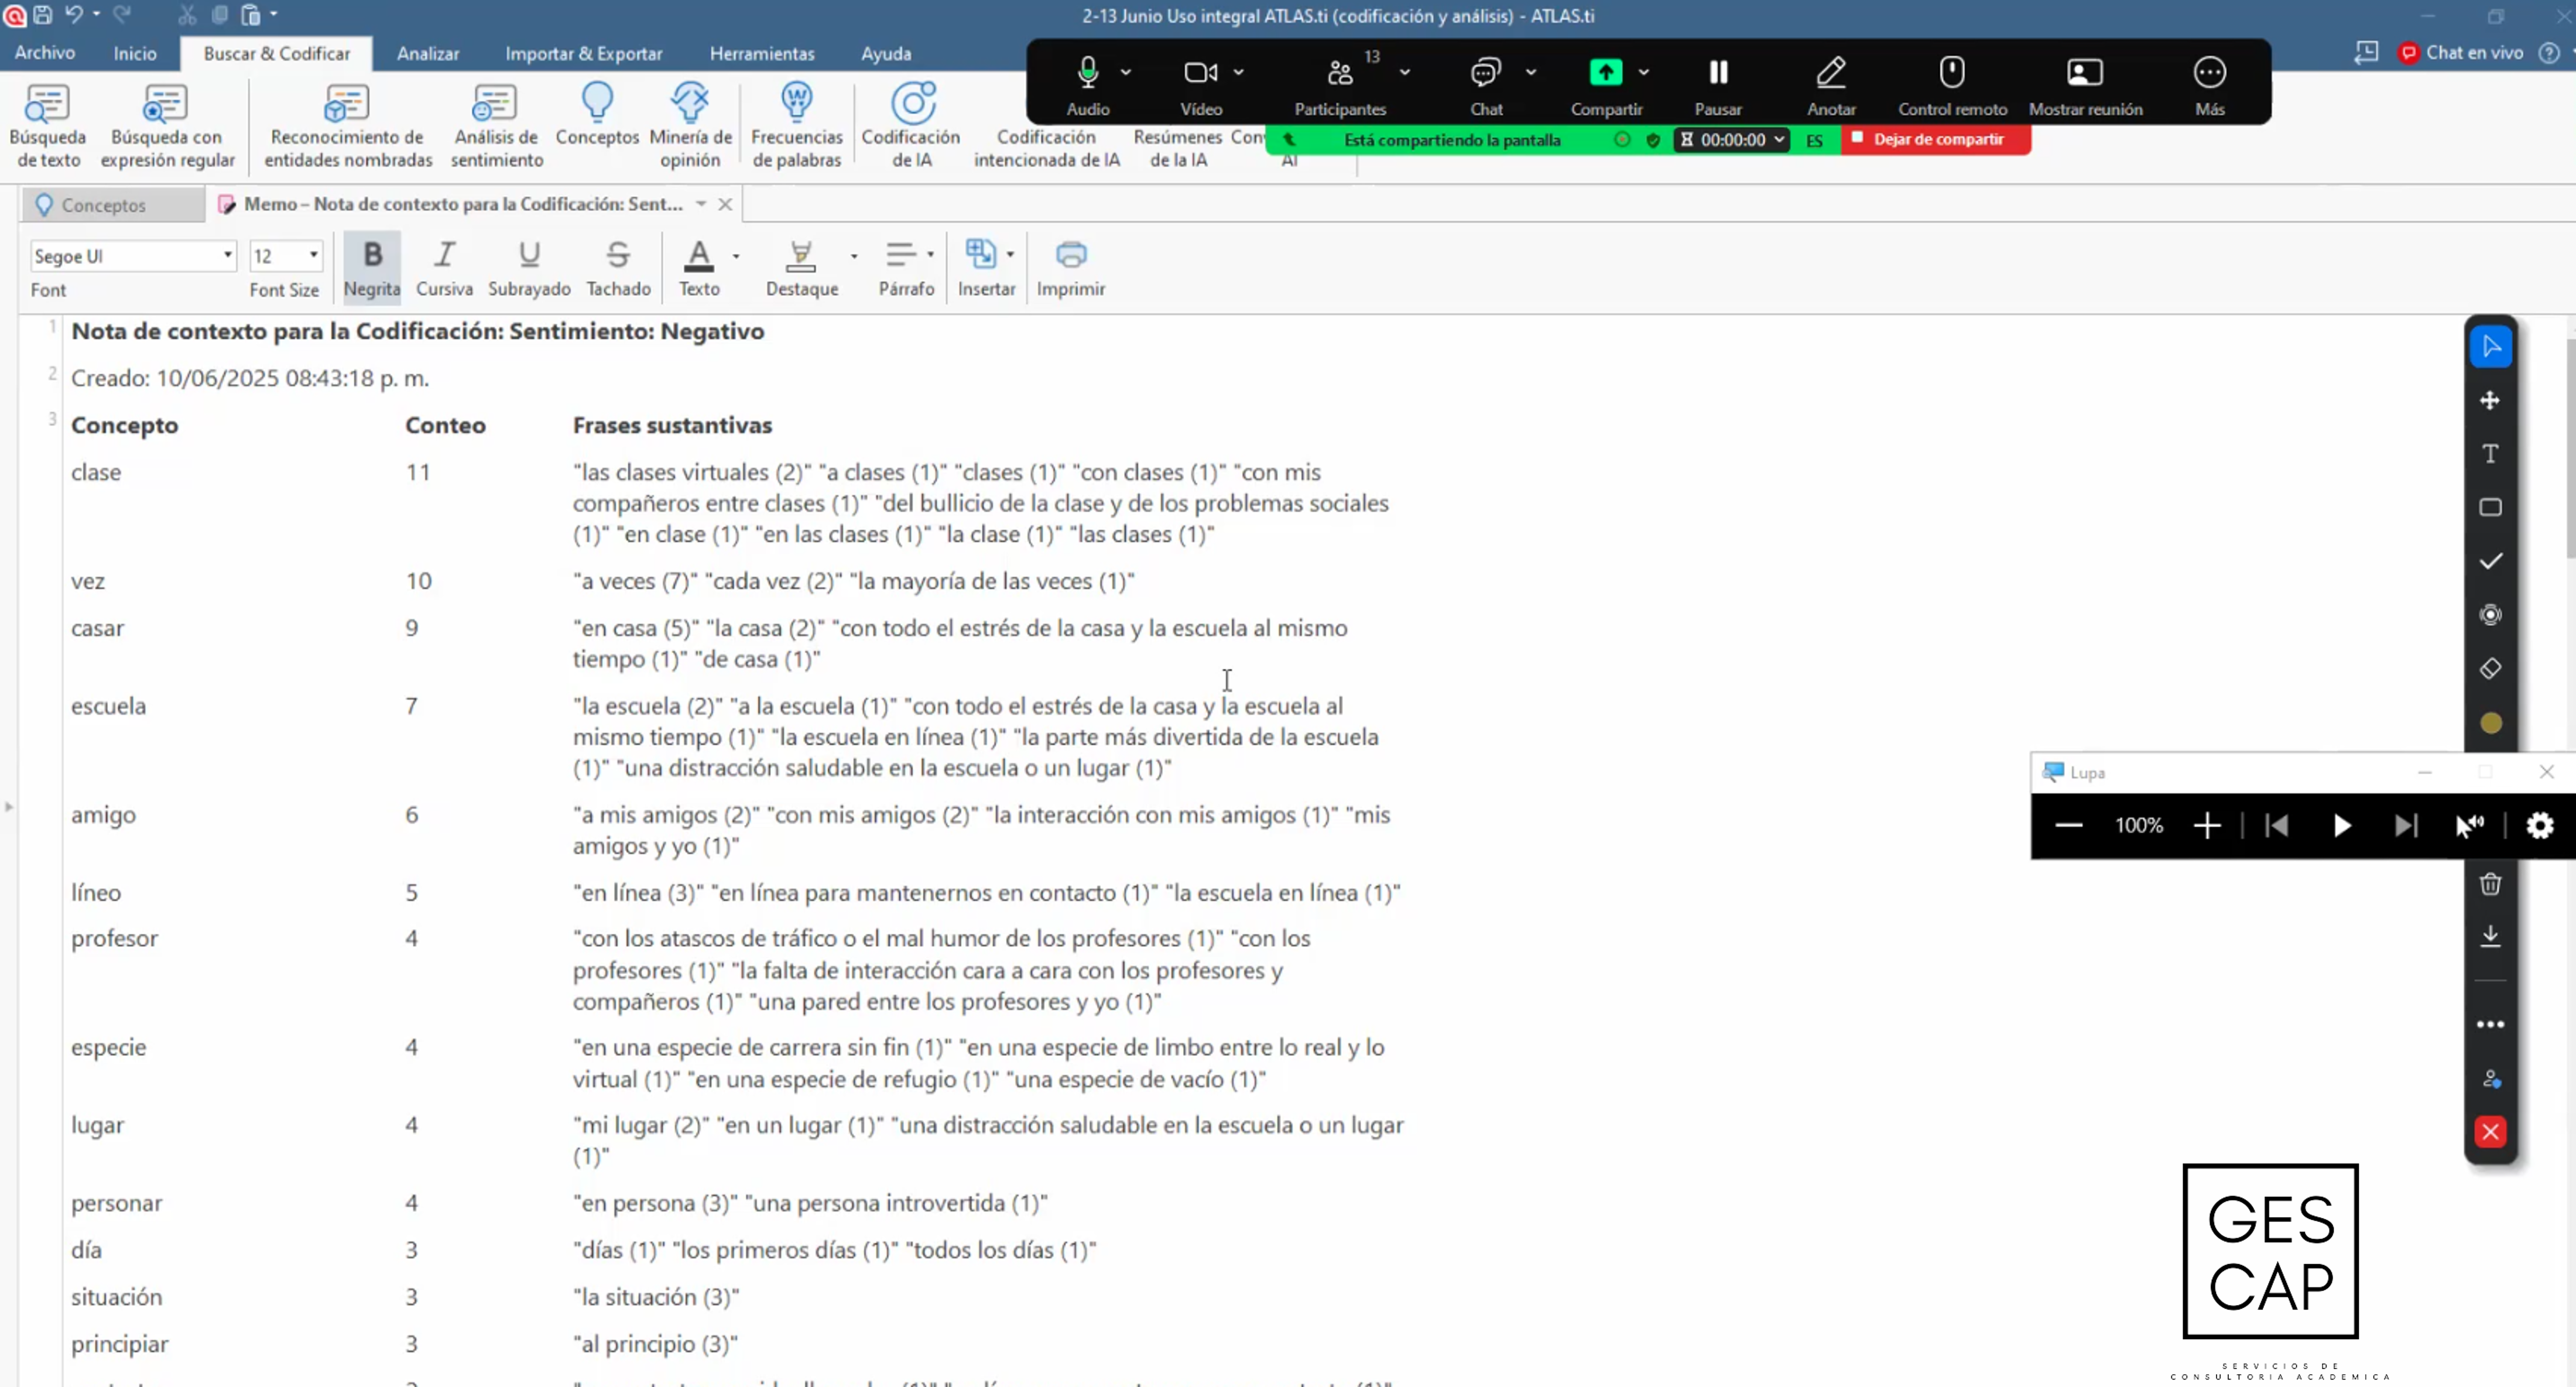Image resolution: width=2576 pixels, height=1387 pixels.
Task: Switch to Herramientas ribbon tab
Action: pyautogui.click(x=762, y=53)
